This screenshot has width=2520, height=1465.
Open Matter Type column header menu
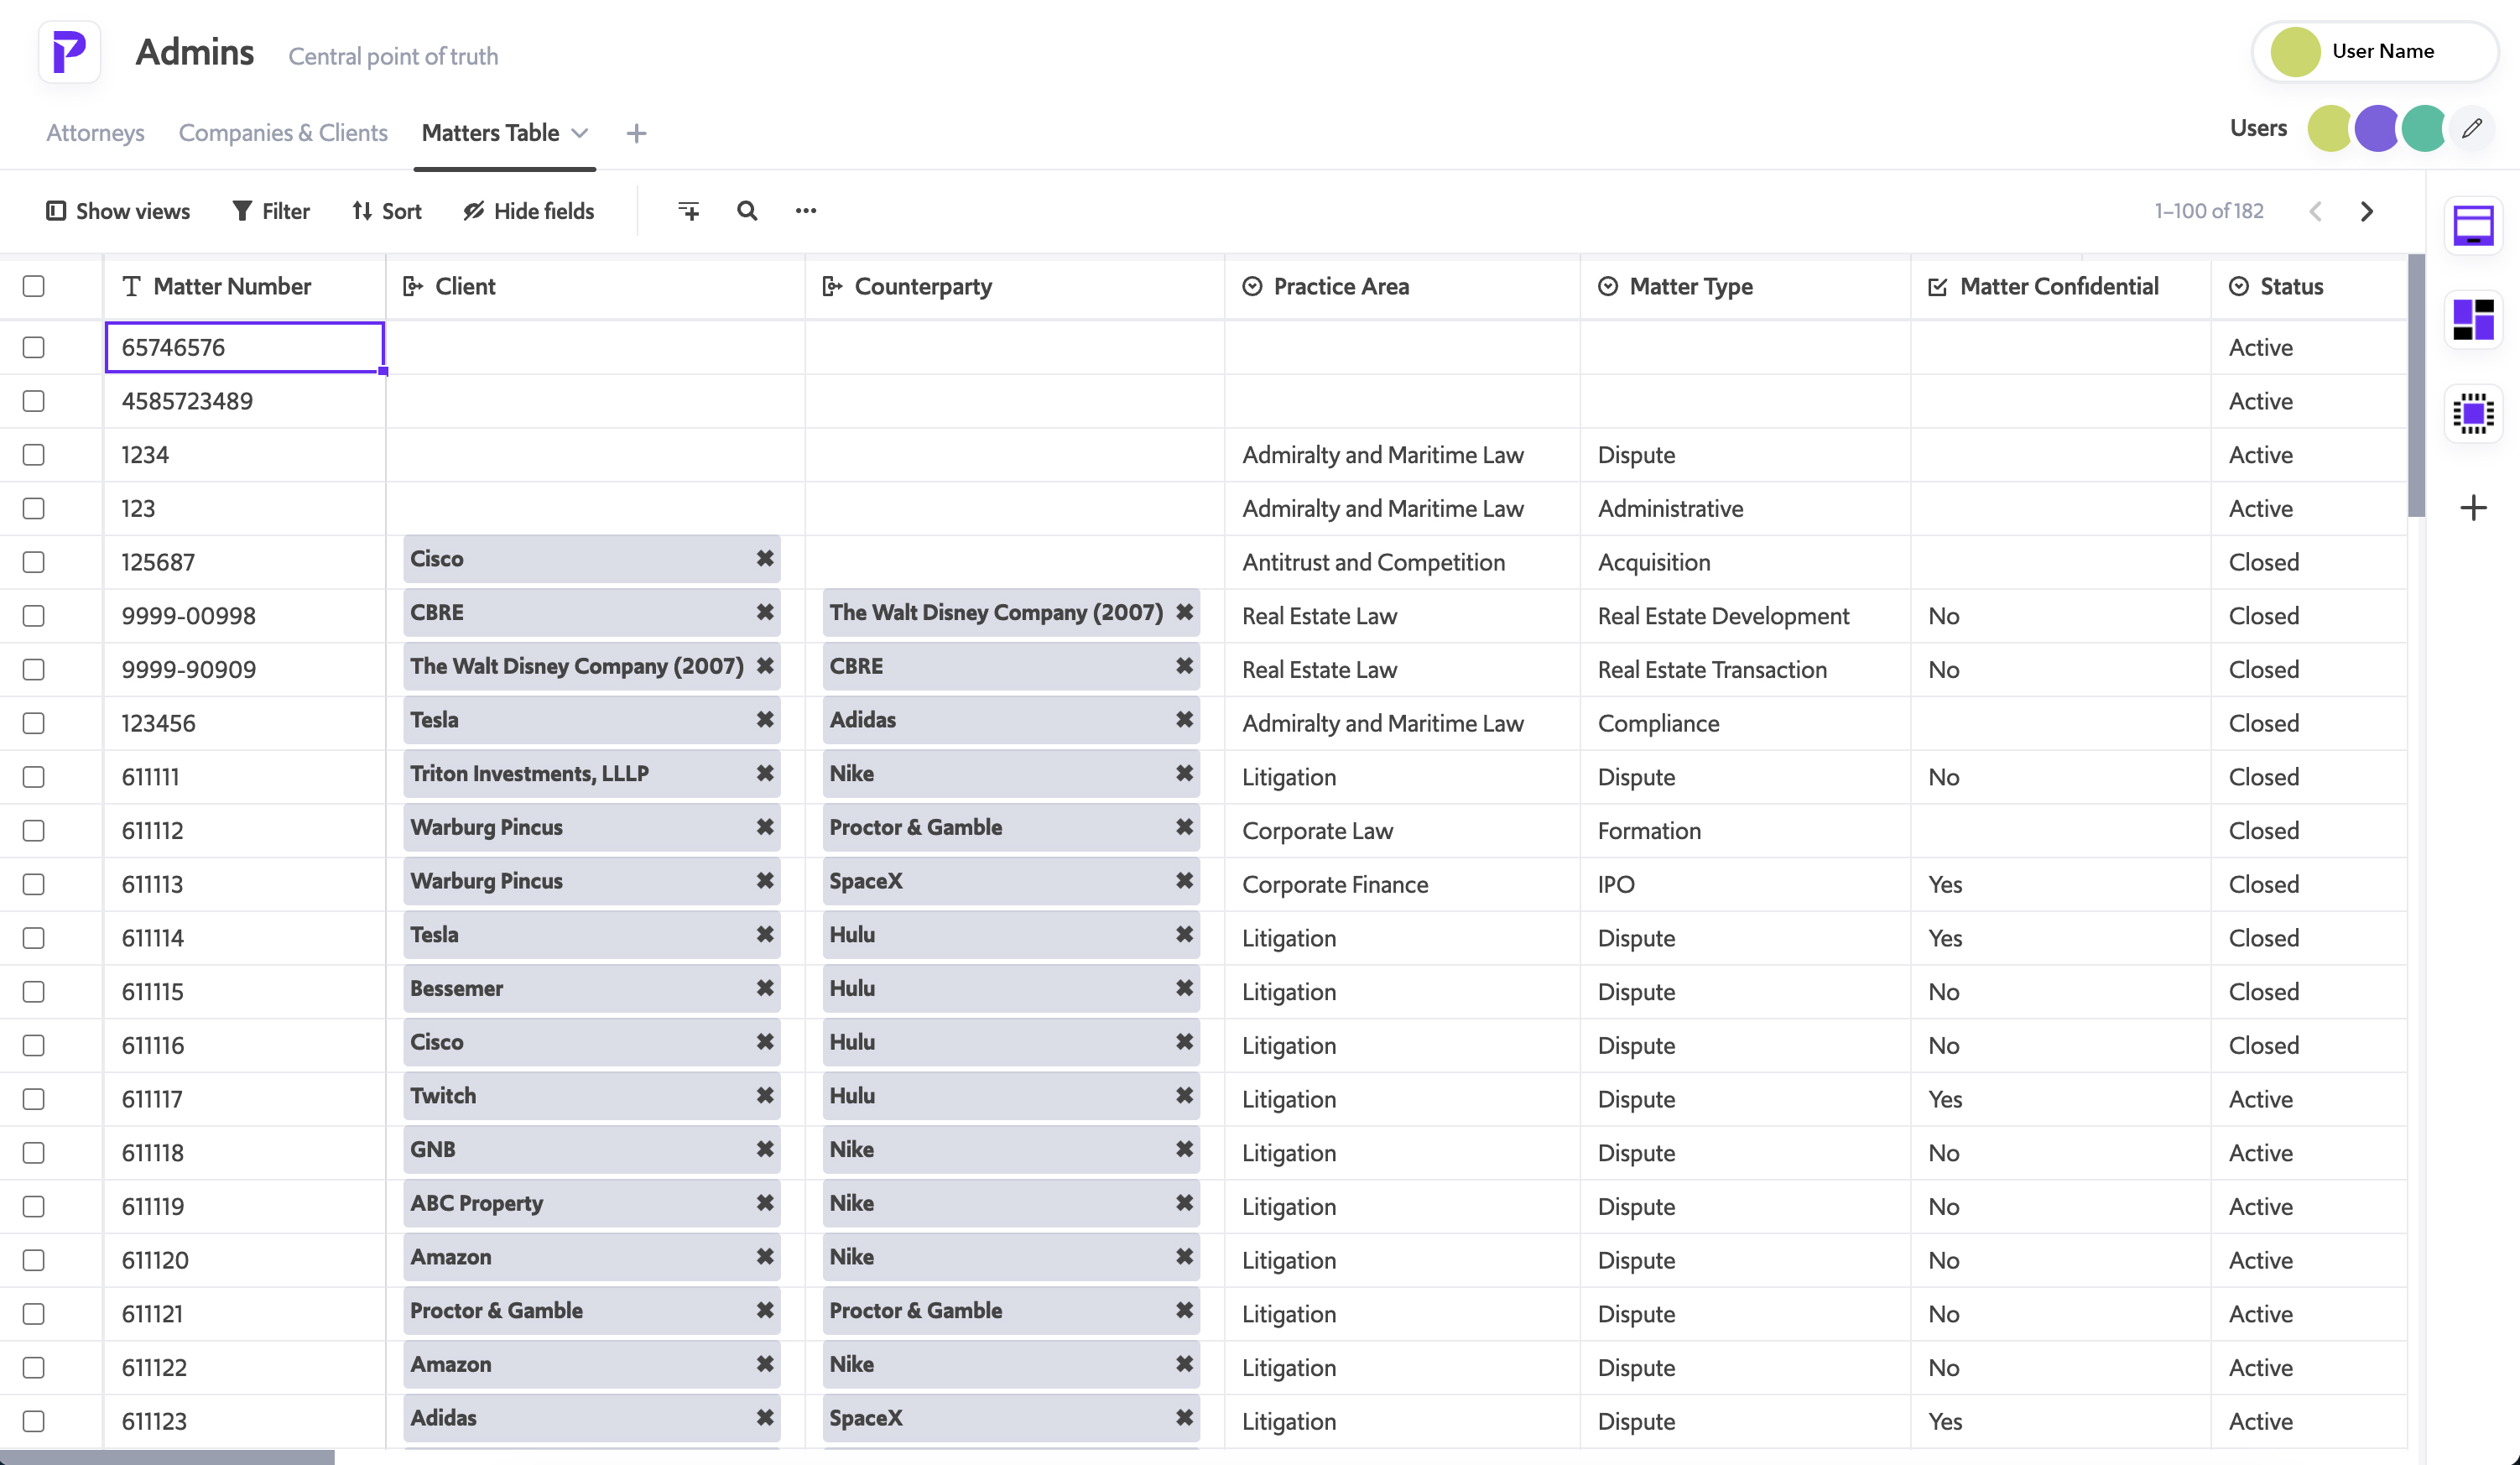1745,286
